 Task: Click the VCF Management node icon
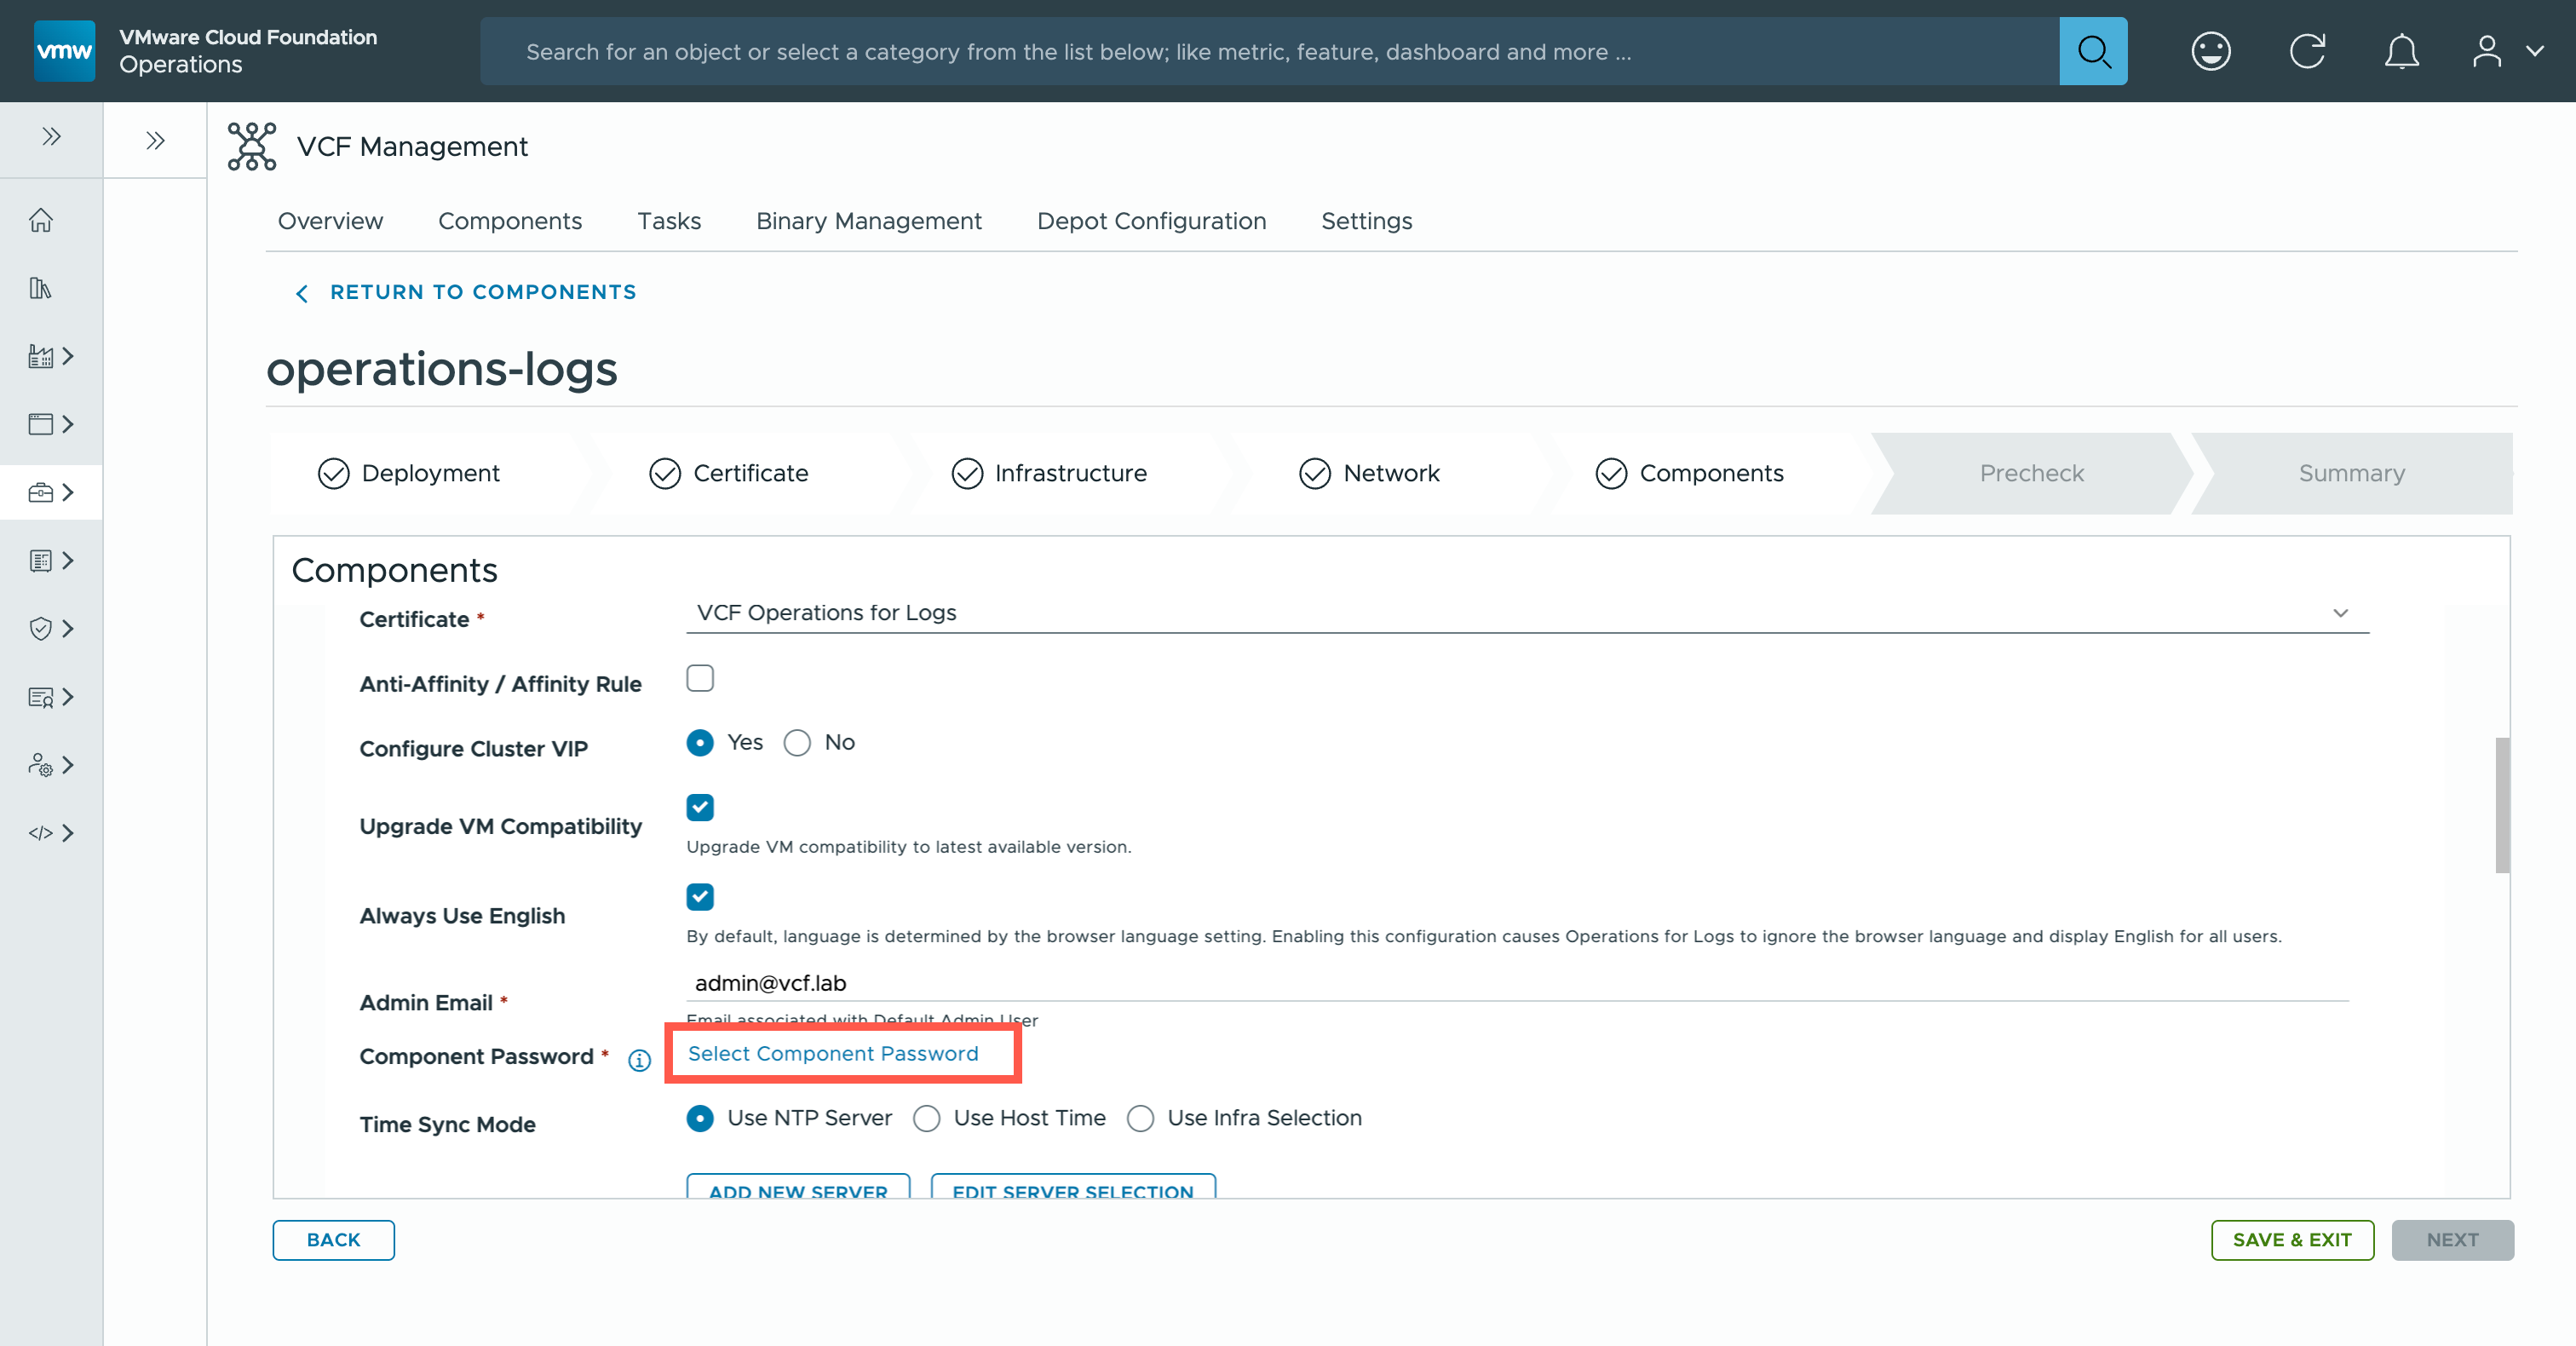click(x=252, y=146)
